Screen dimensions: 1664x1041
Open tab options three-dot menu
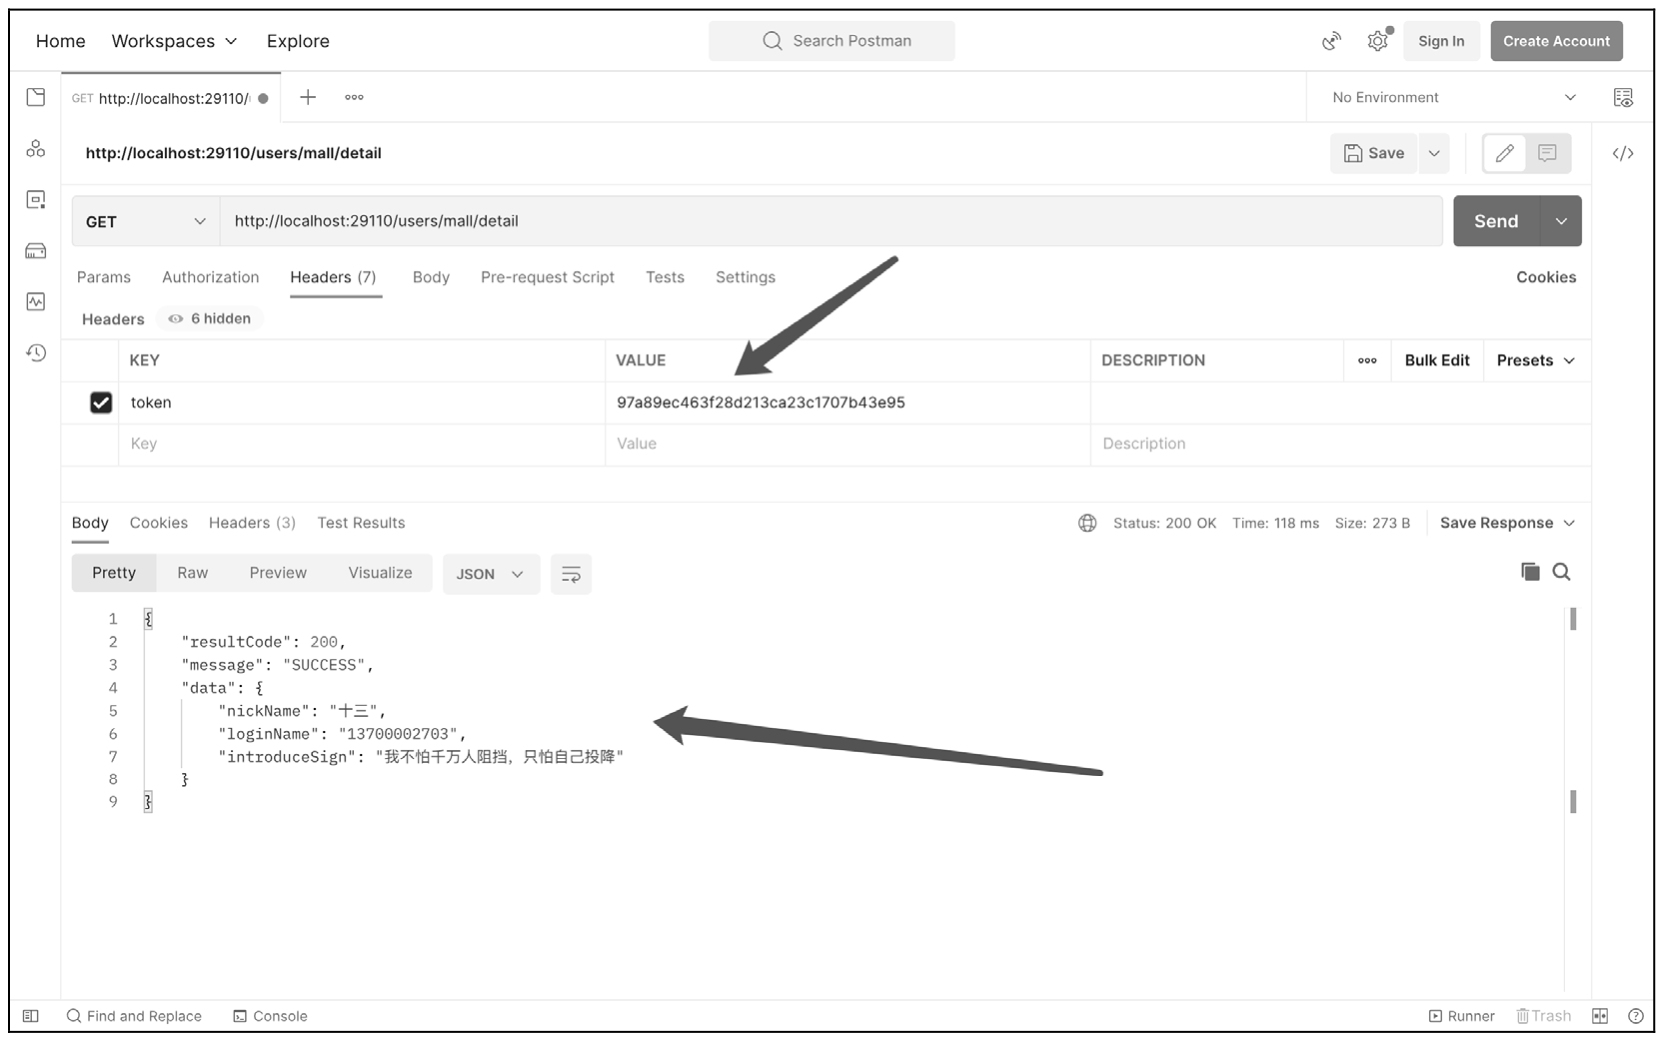(x=354, y=97)
